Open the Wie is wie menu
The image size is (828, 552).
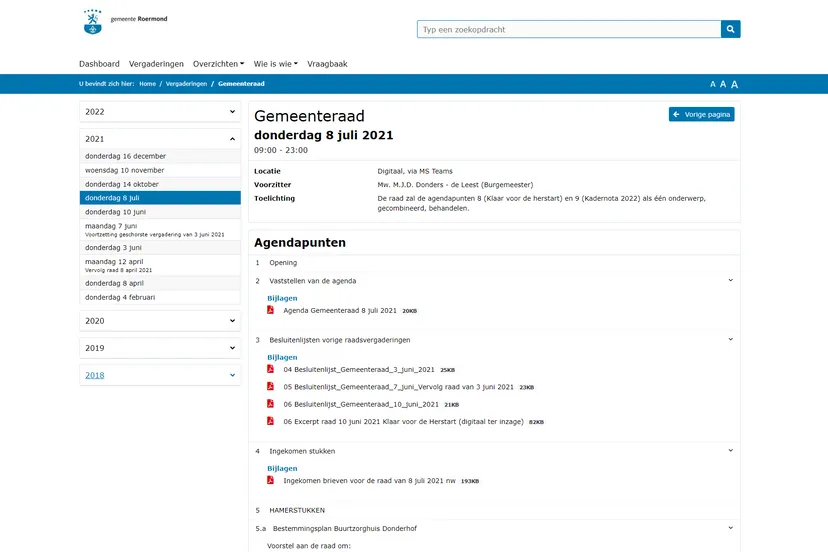(275, 64)
